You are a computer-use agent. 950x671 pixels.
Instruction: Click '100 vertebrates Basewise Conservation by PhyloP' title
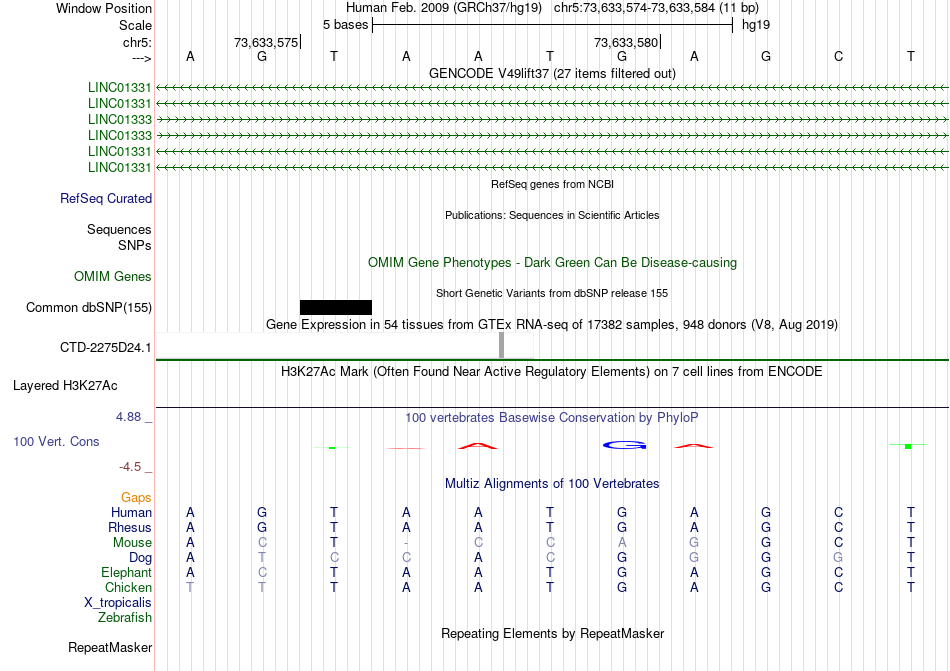[552, 418]
